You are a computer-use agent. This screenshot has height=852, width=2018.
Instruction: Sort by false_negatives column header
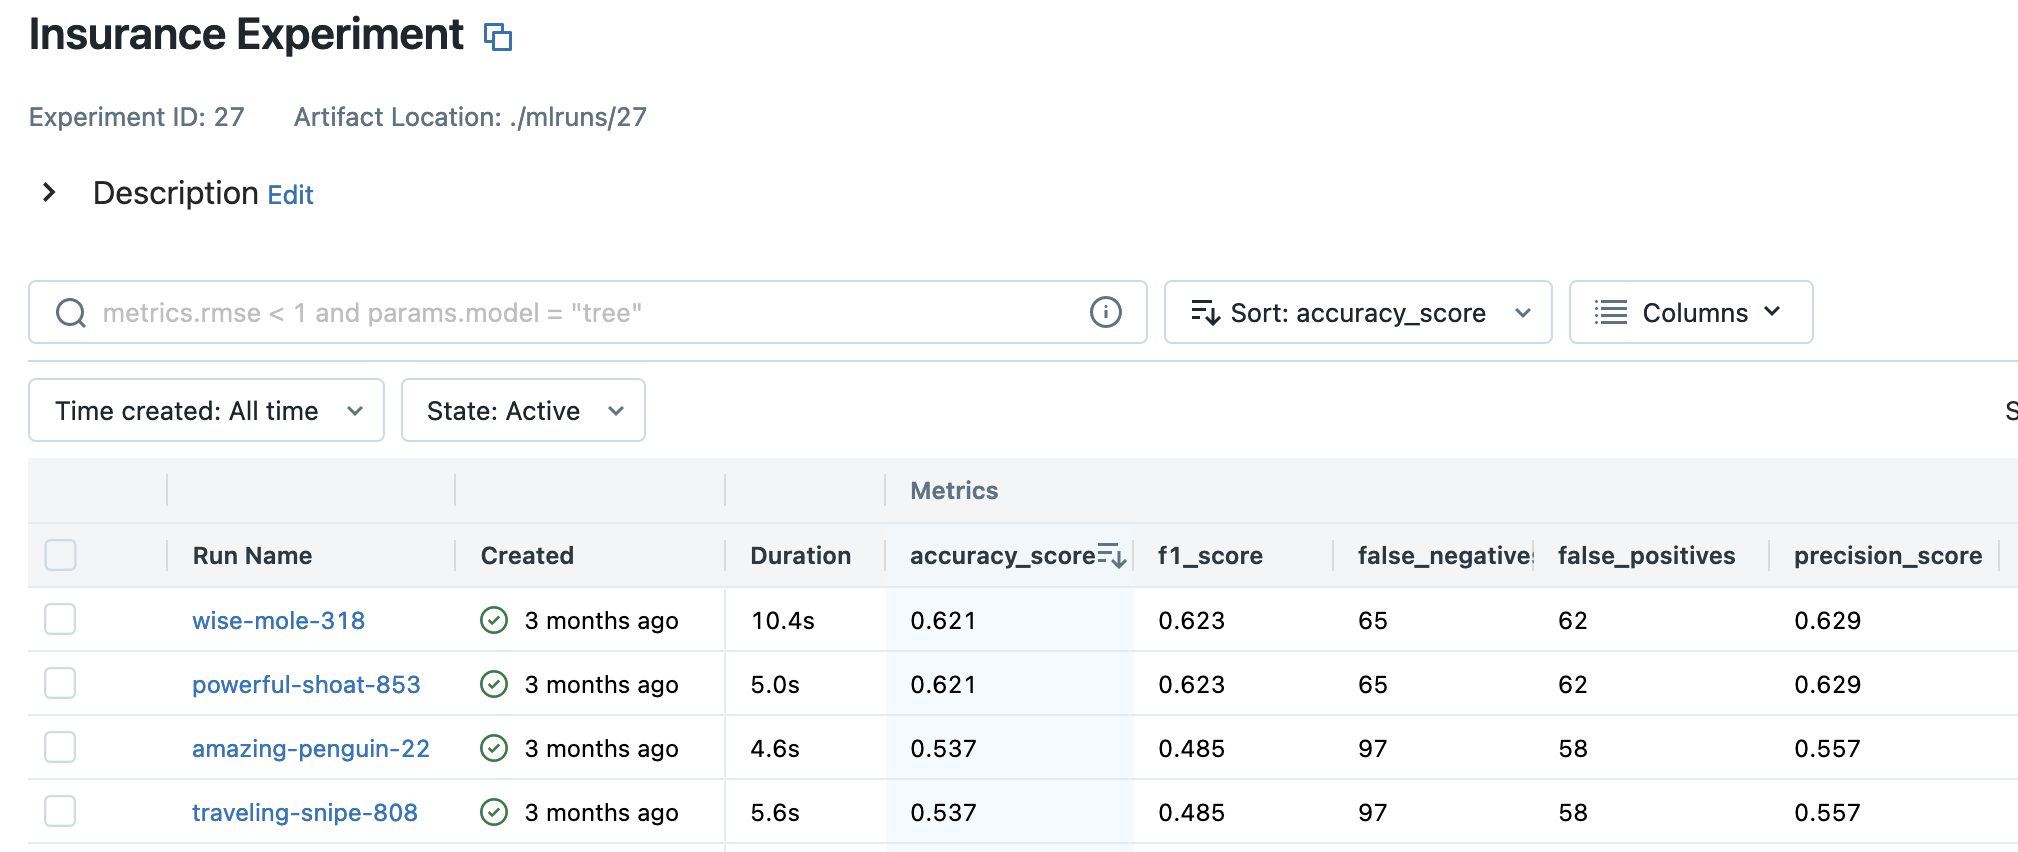(x=1445, y=556)
